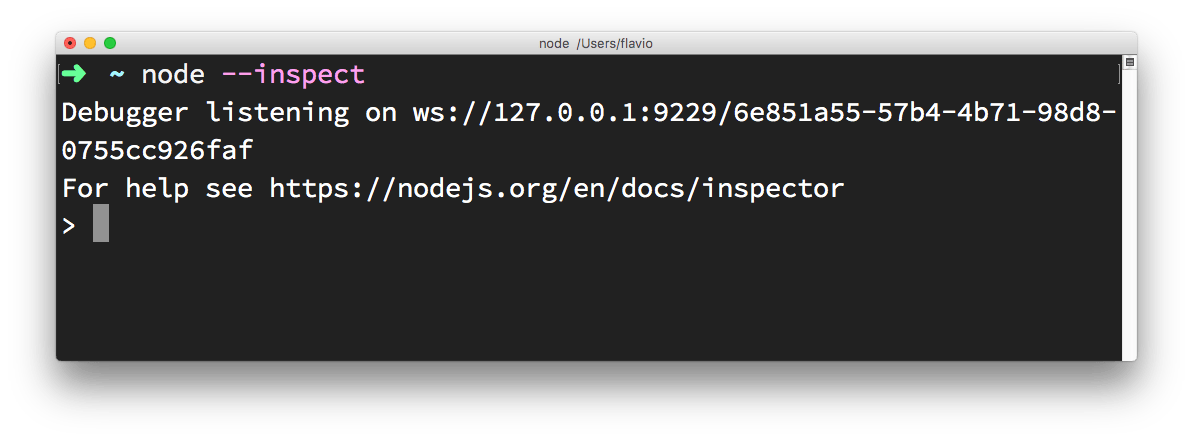Click the window title 'node /Users/flavio'

pos(596,43)
